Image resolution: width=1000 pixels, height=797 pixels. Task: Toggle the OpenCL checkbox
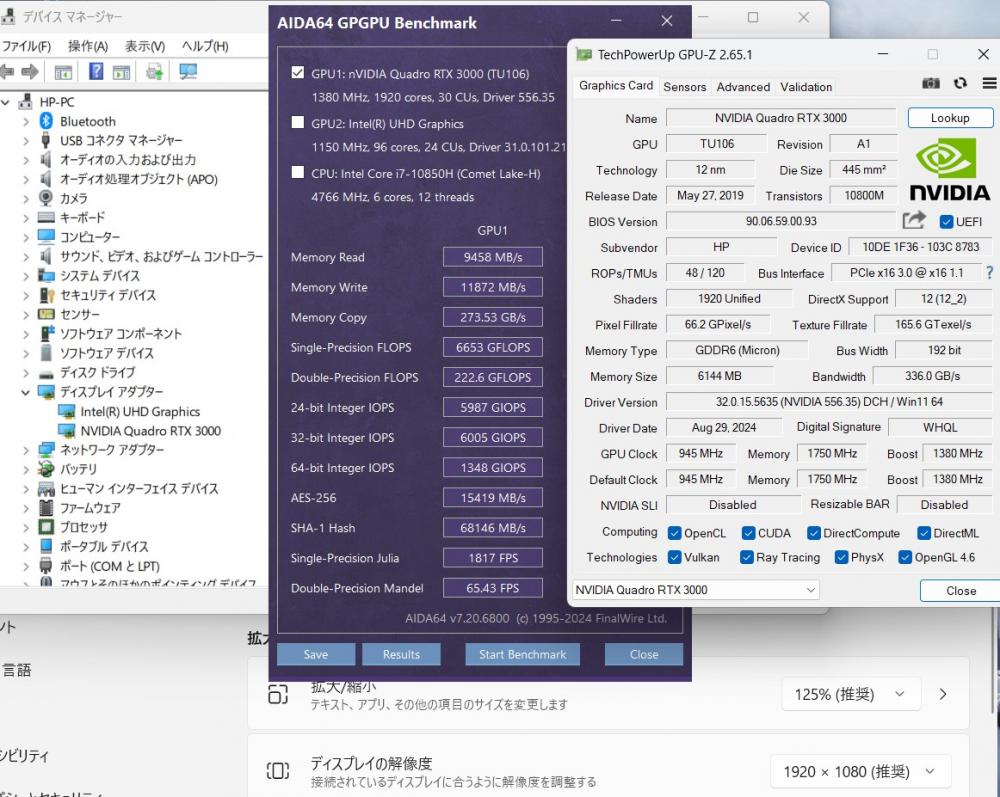pos(674,533)
